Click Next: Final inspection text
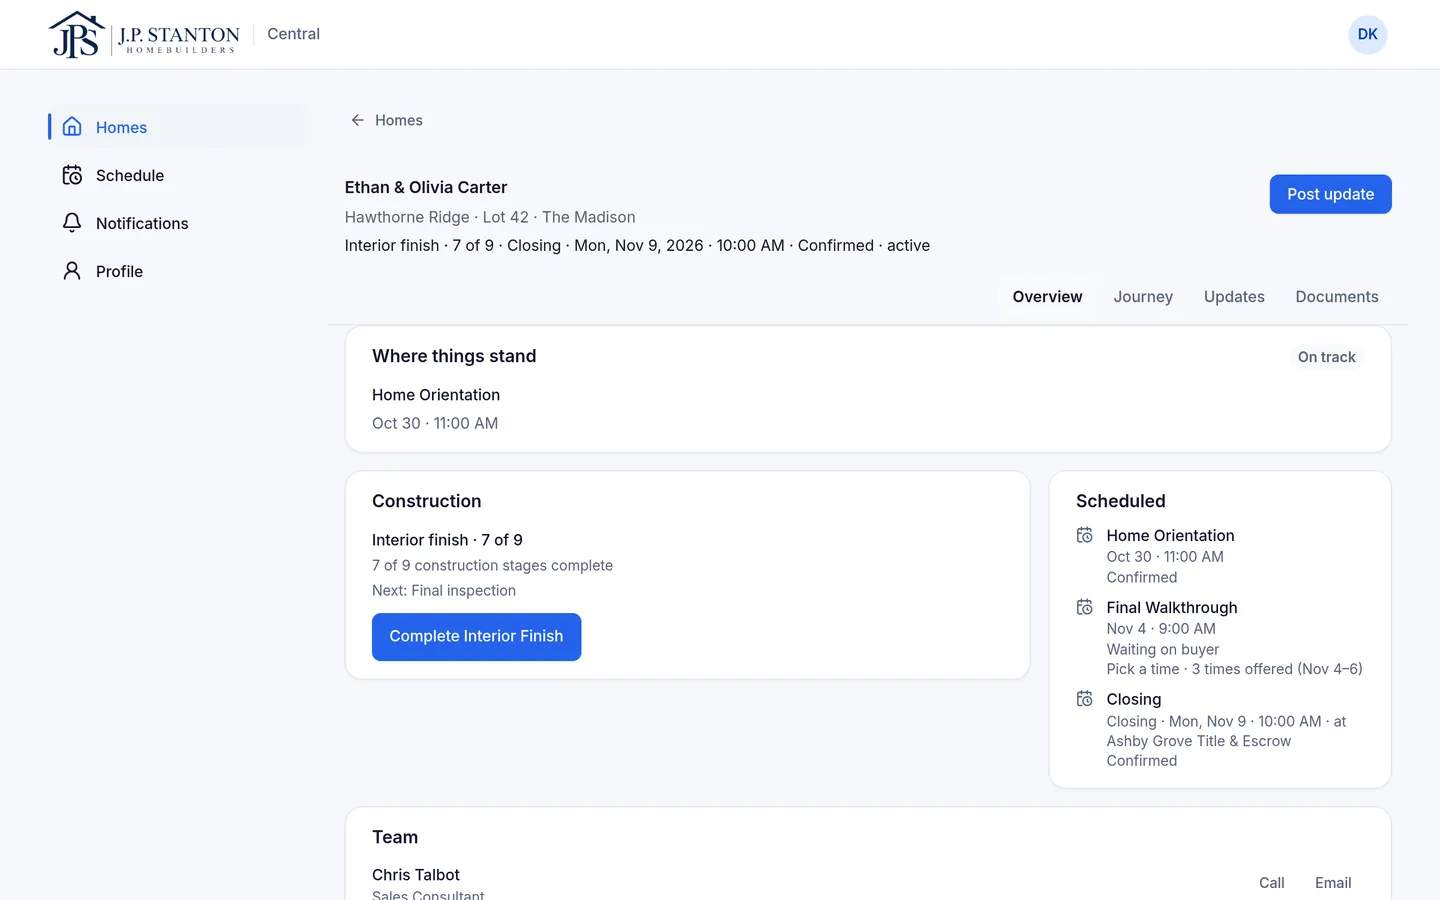The height and width of the screenshot is (900, 1440). tap(444, 591)
